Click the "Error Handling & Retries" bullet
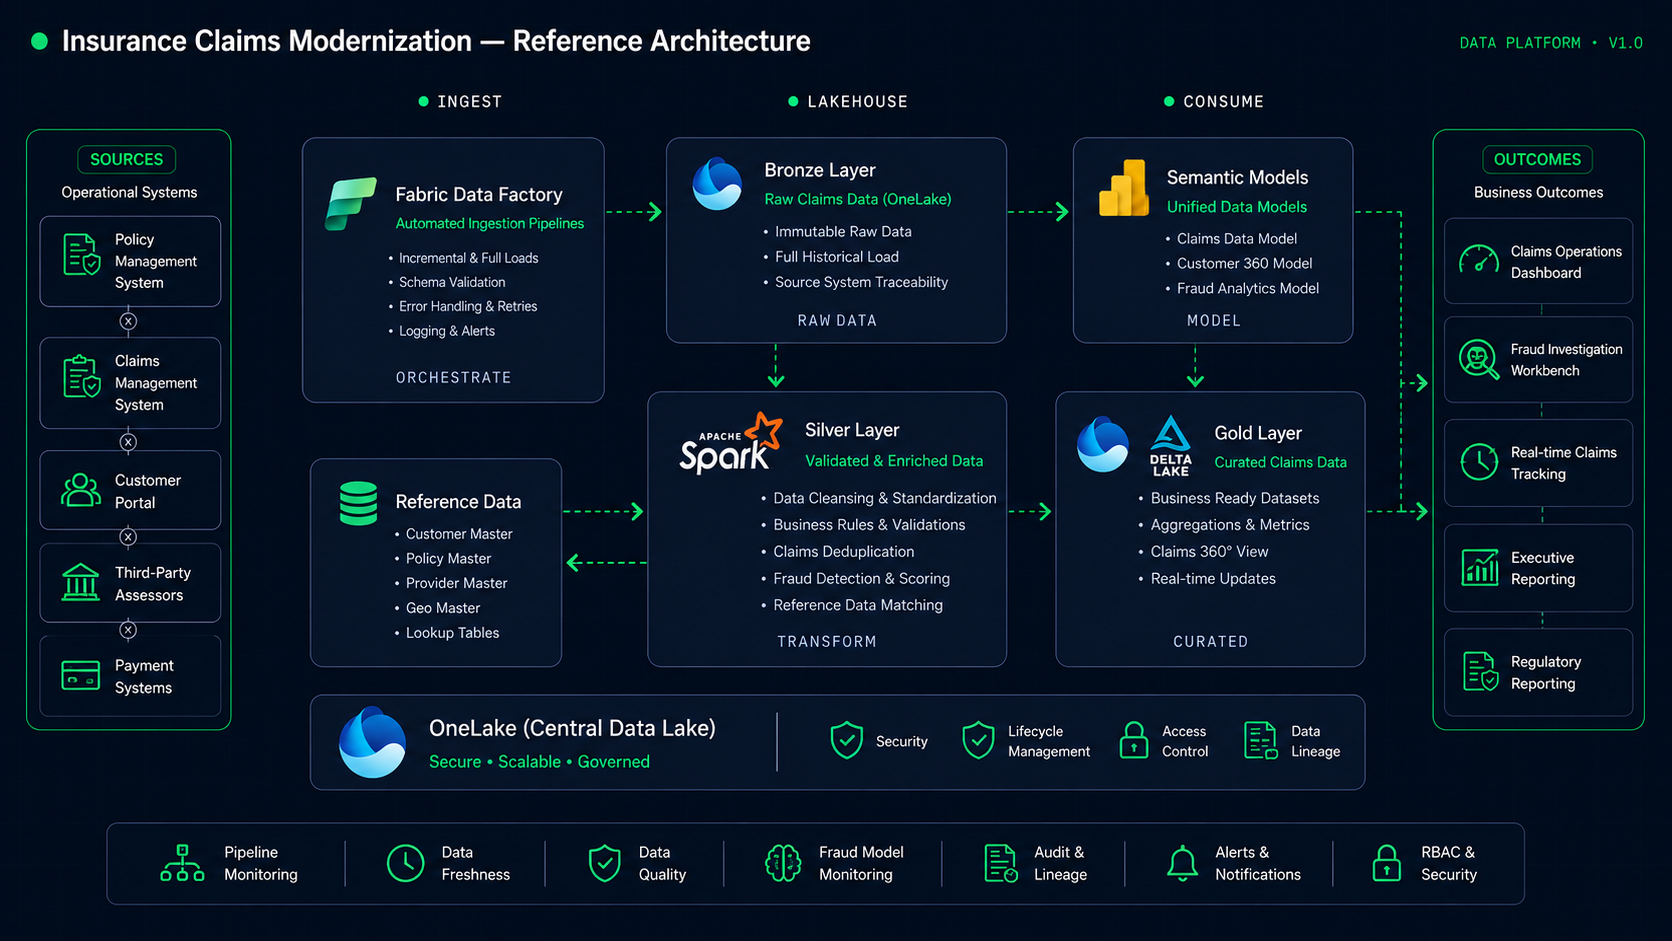 [x=468, y=306]
